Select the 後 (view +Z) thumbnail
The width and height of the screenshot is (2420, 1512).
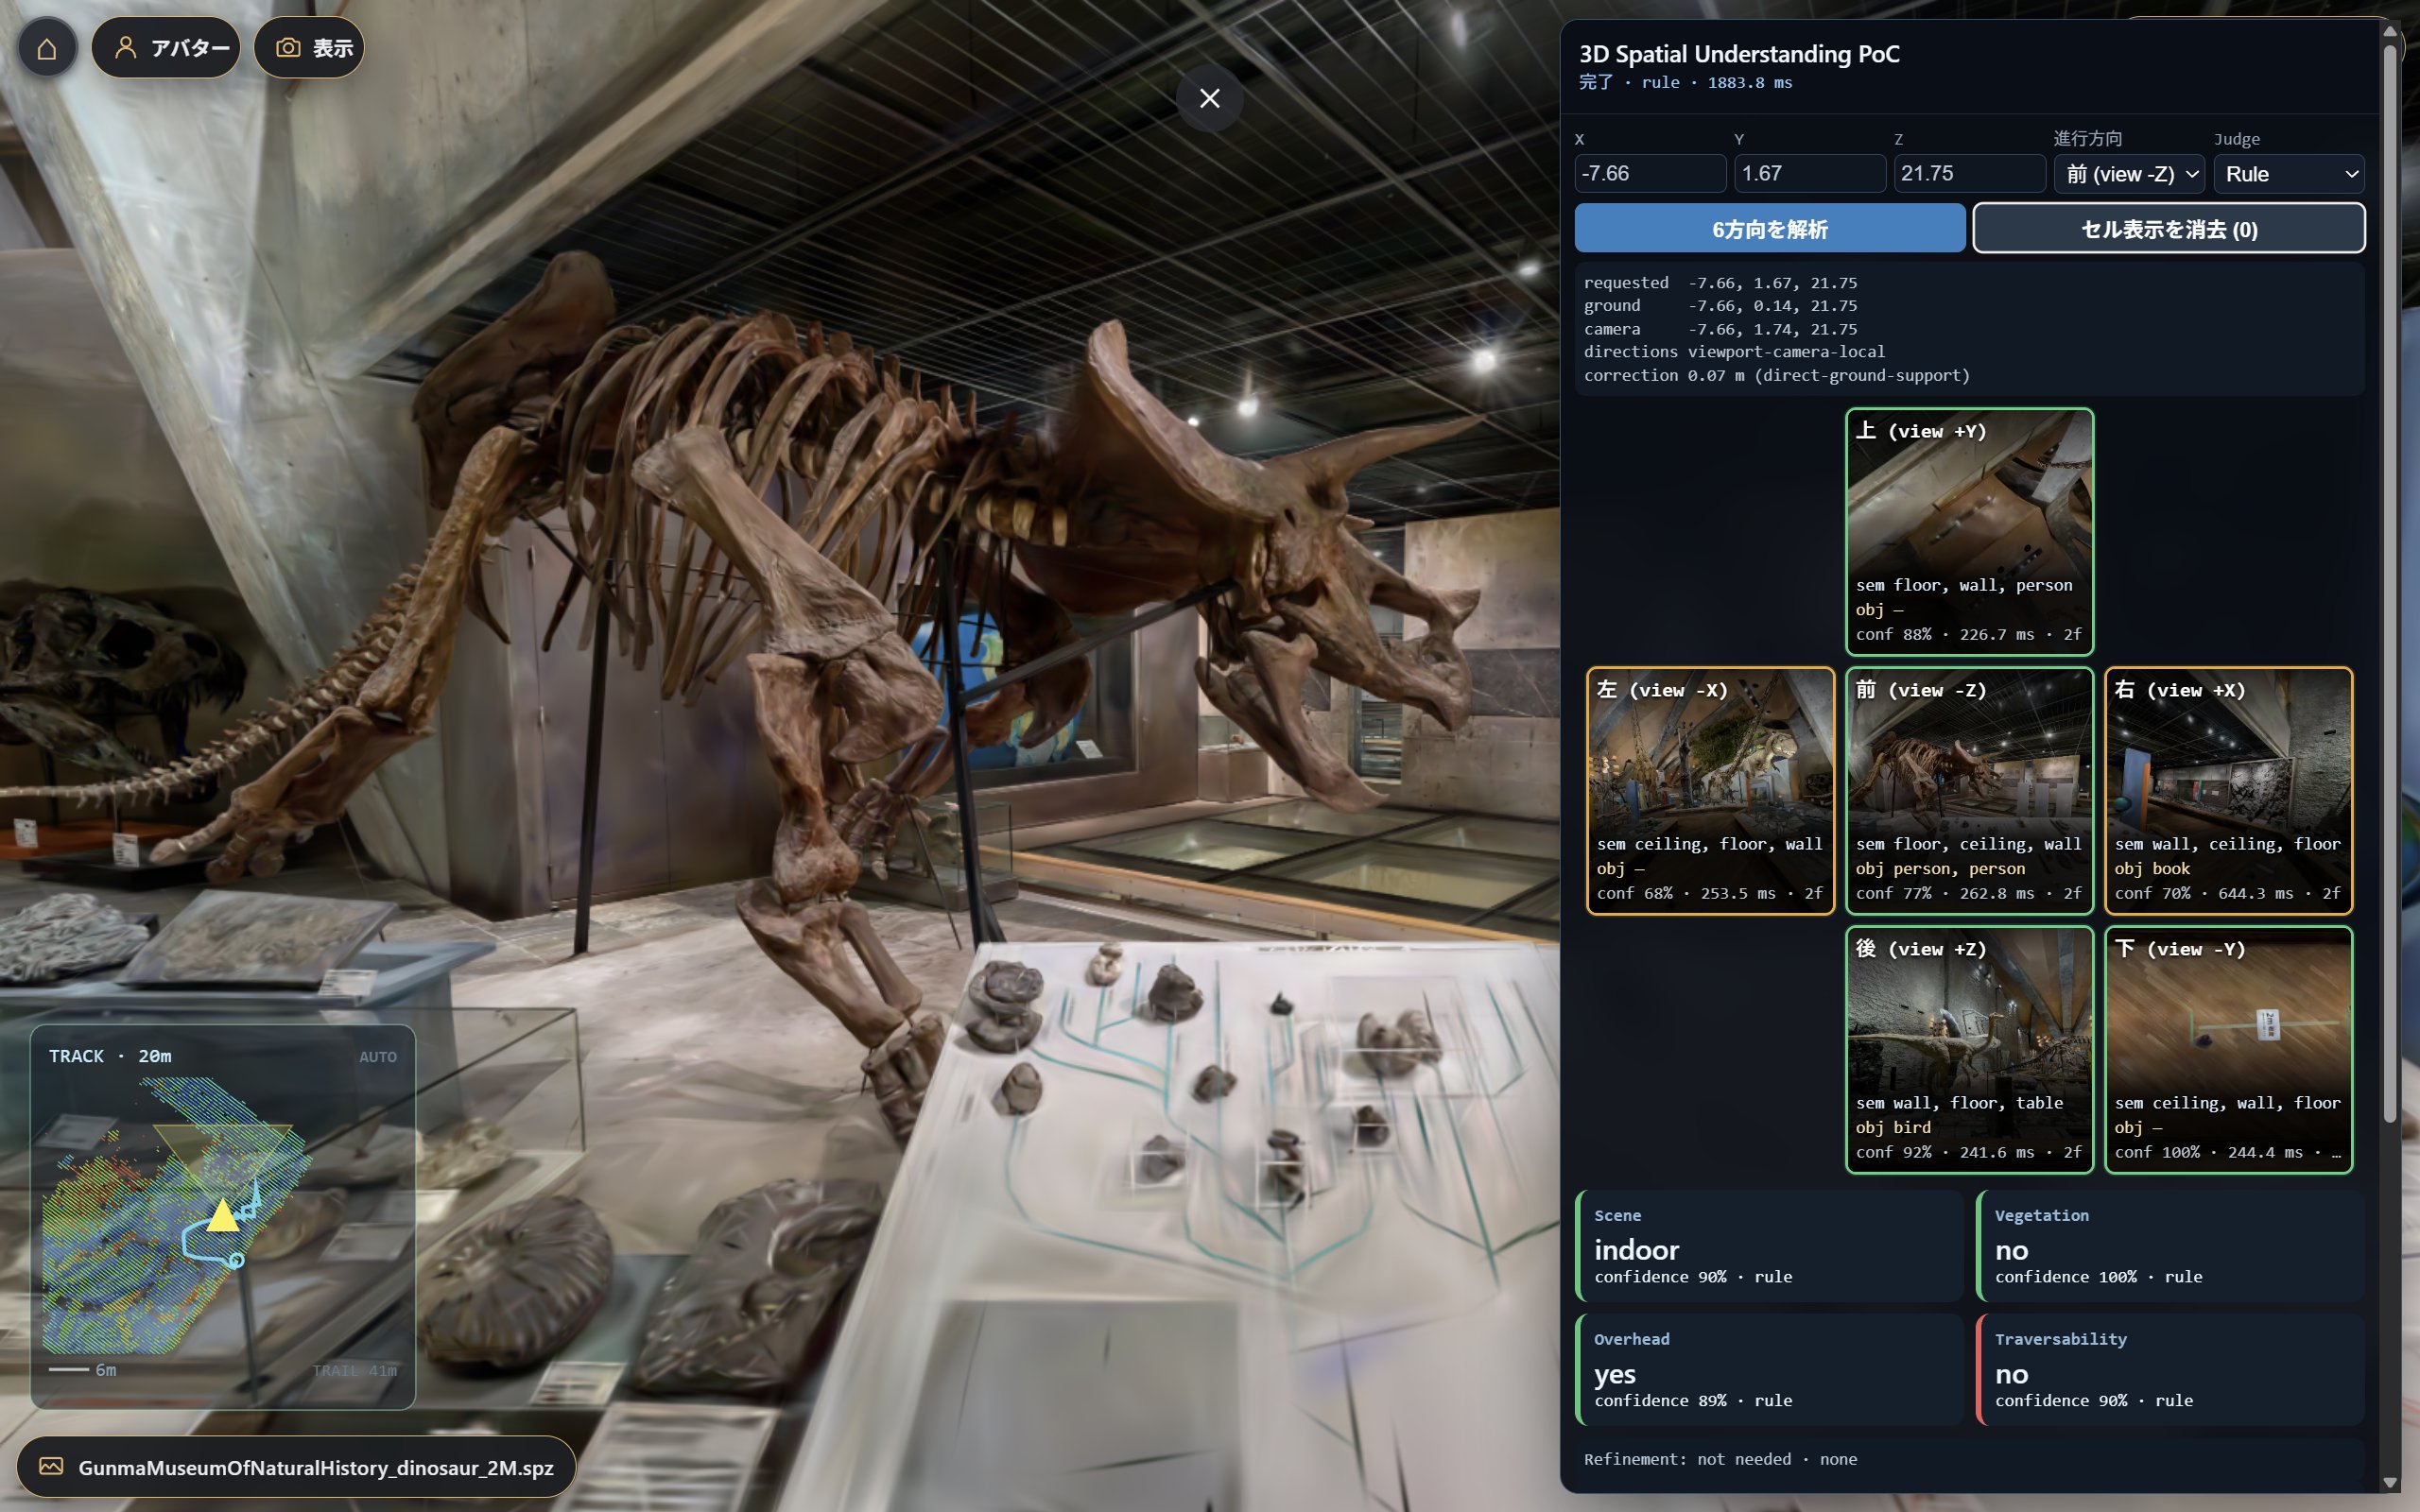coord(1969,1049)
